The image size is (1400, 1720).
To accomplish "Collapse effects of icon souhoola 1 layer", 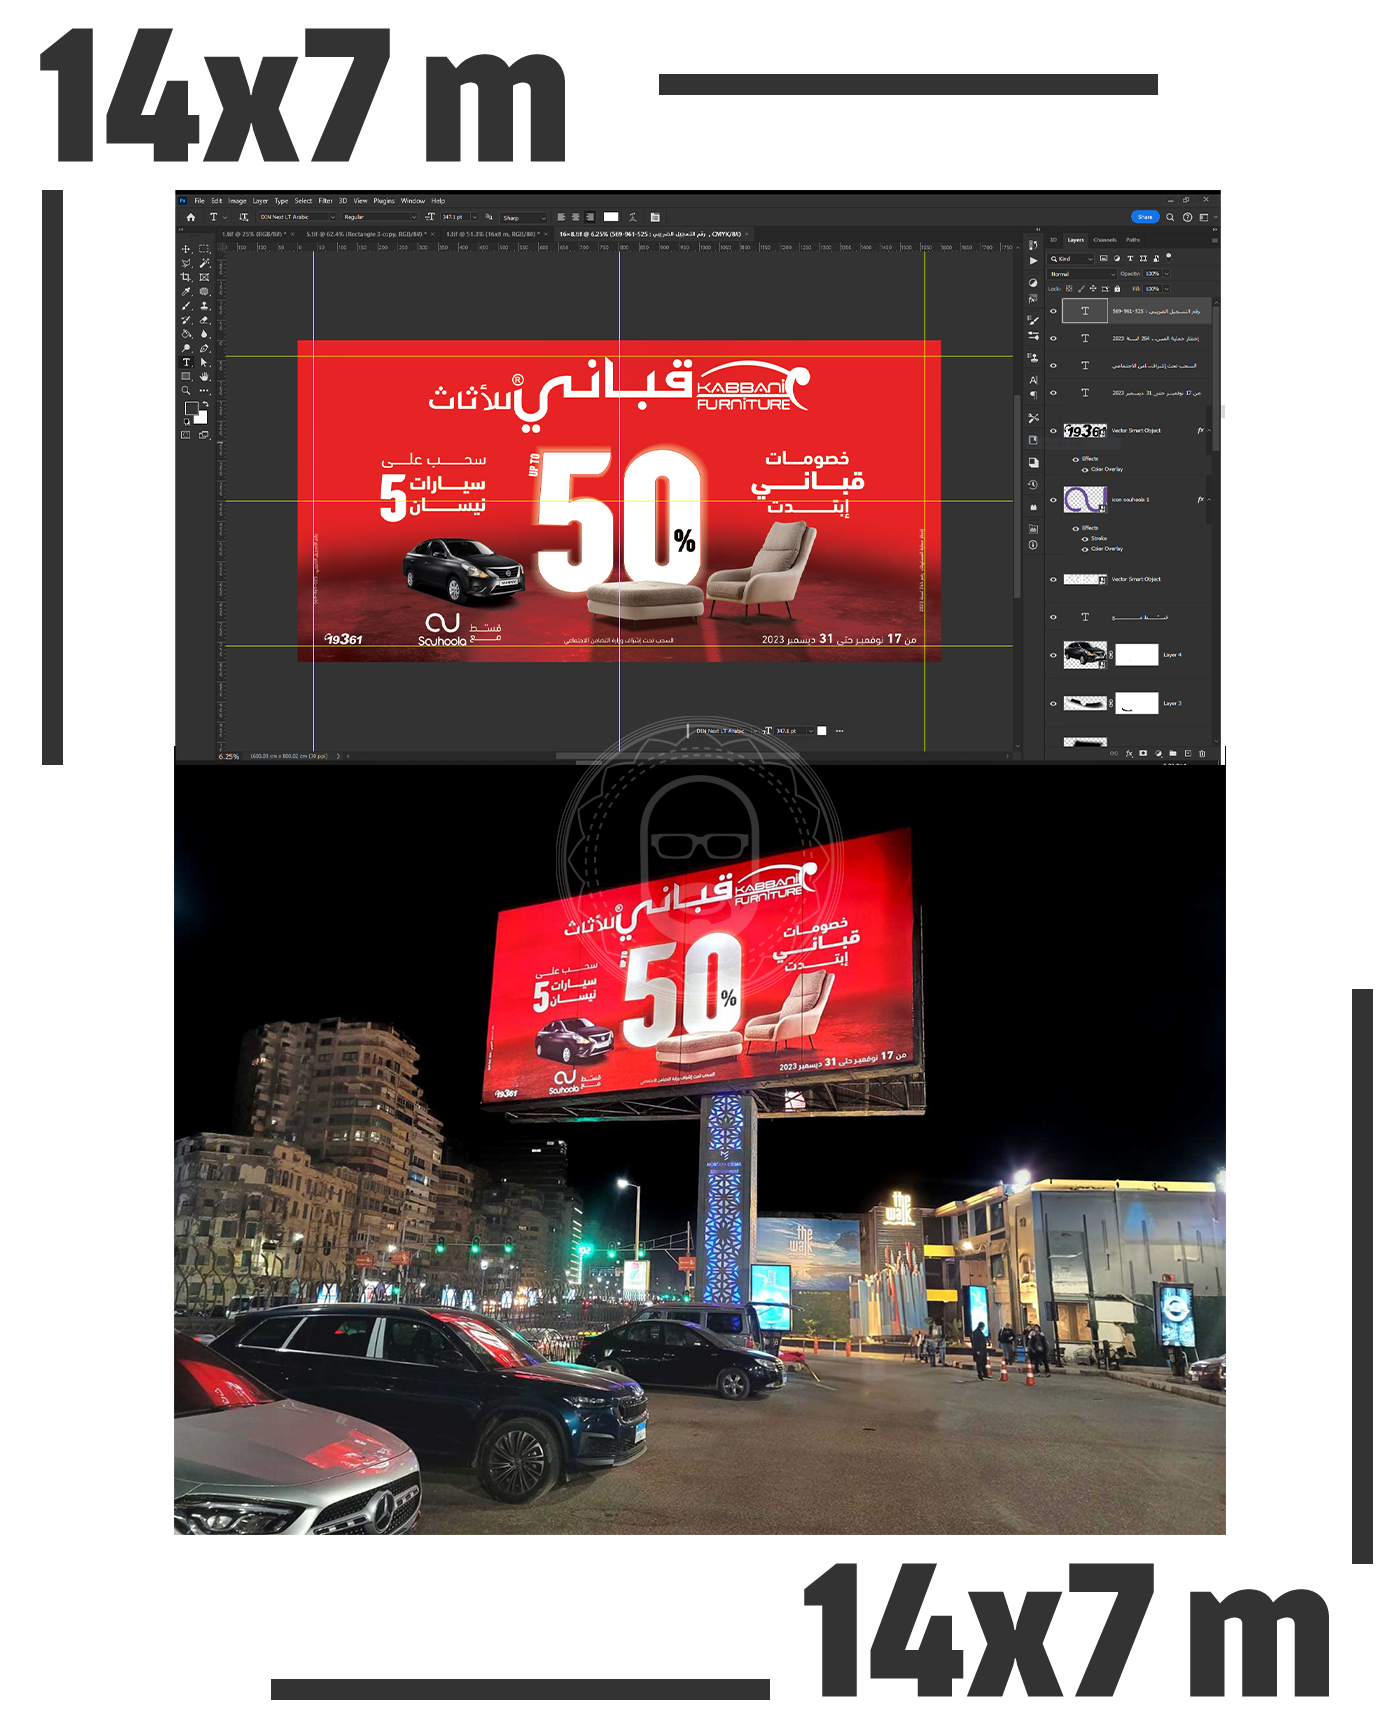I will tap(1209, 500).
